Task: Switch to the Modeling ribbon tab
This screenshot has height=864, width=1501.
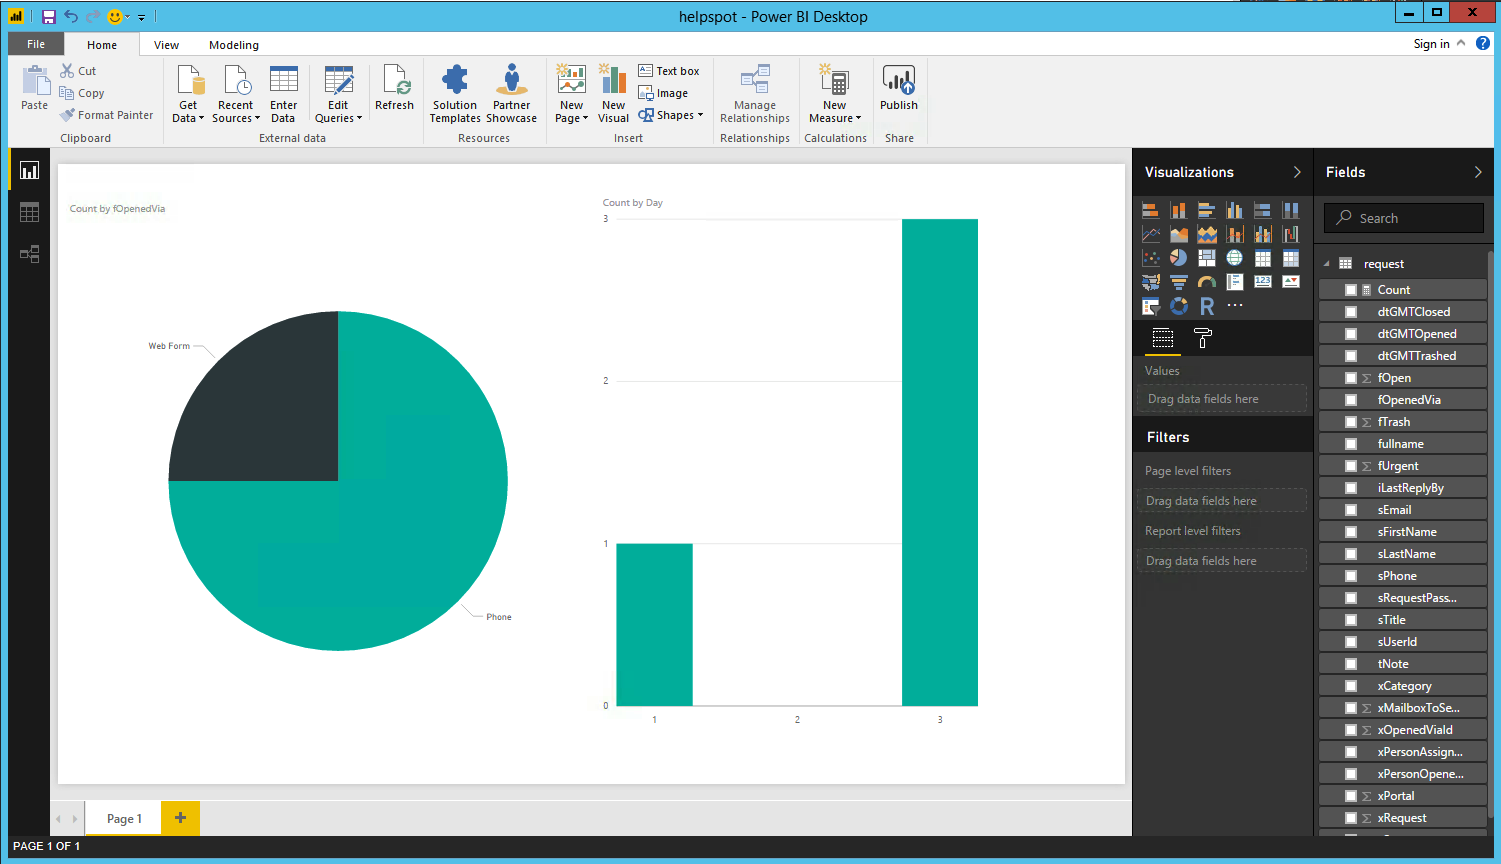Action: [x=234, y=45]
